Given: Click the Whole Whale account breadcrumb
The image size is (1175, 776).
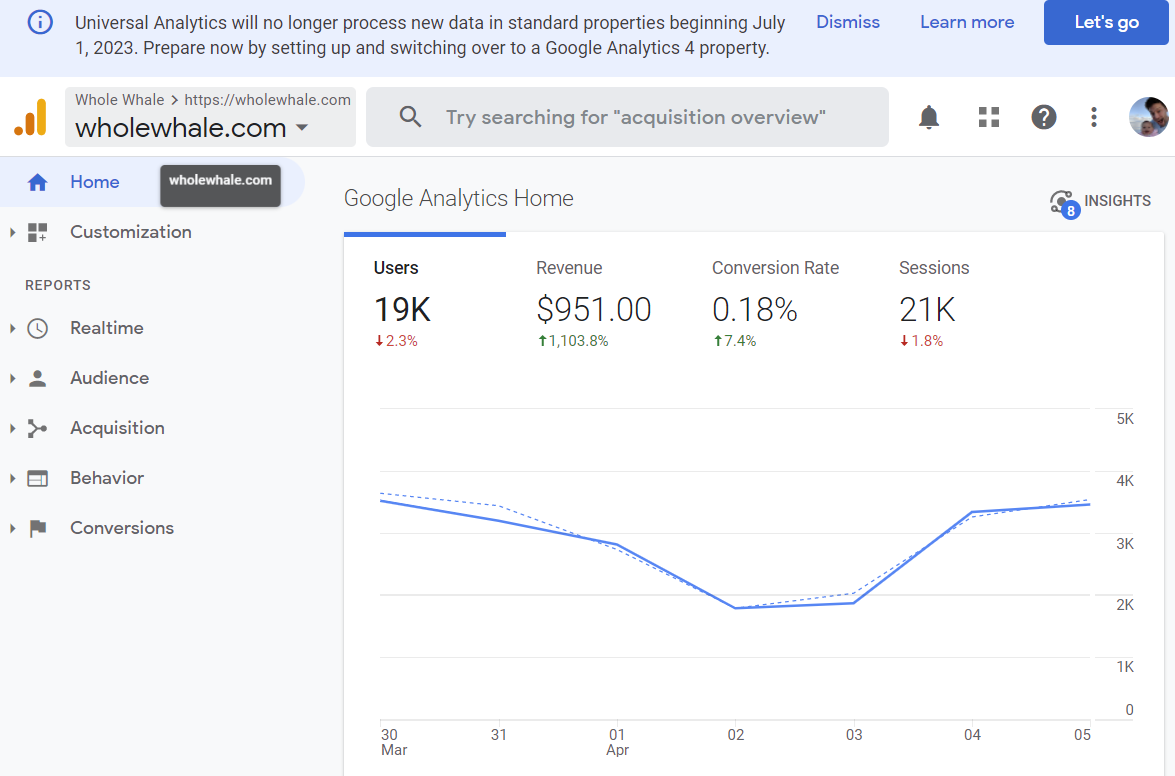Looking at the screenshot, I should pos(119,100).
